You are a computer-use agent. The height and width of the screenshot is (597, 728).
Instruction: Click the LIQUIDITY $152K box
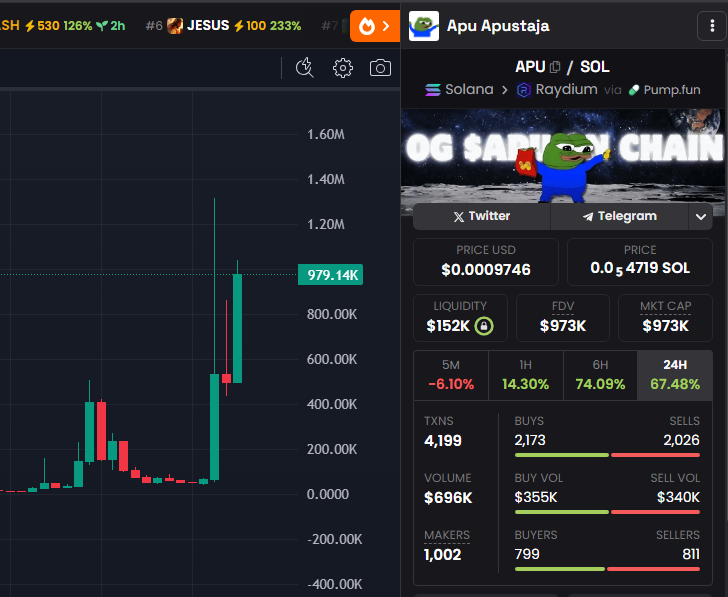point(460,318)
